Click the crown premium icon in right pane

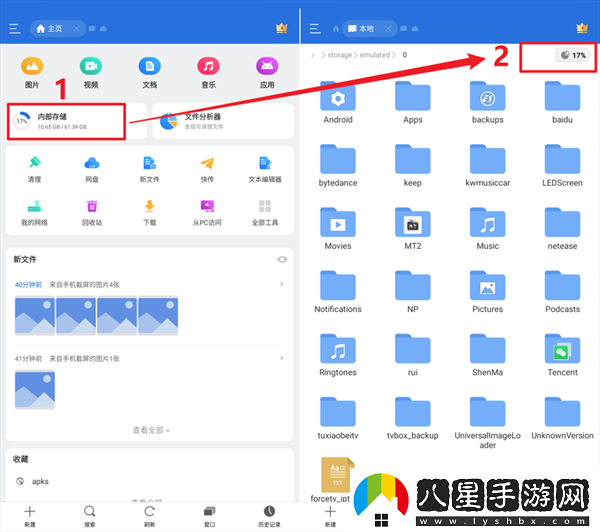pos(582,28)
